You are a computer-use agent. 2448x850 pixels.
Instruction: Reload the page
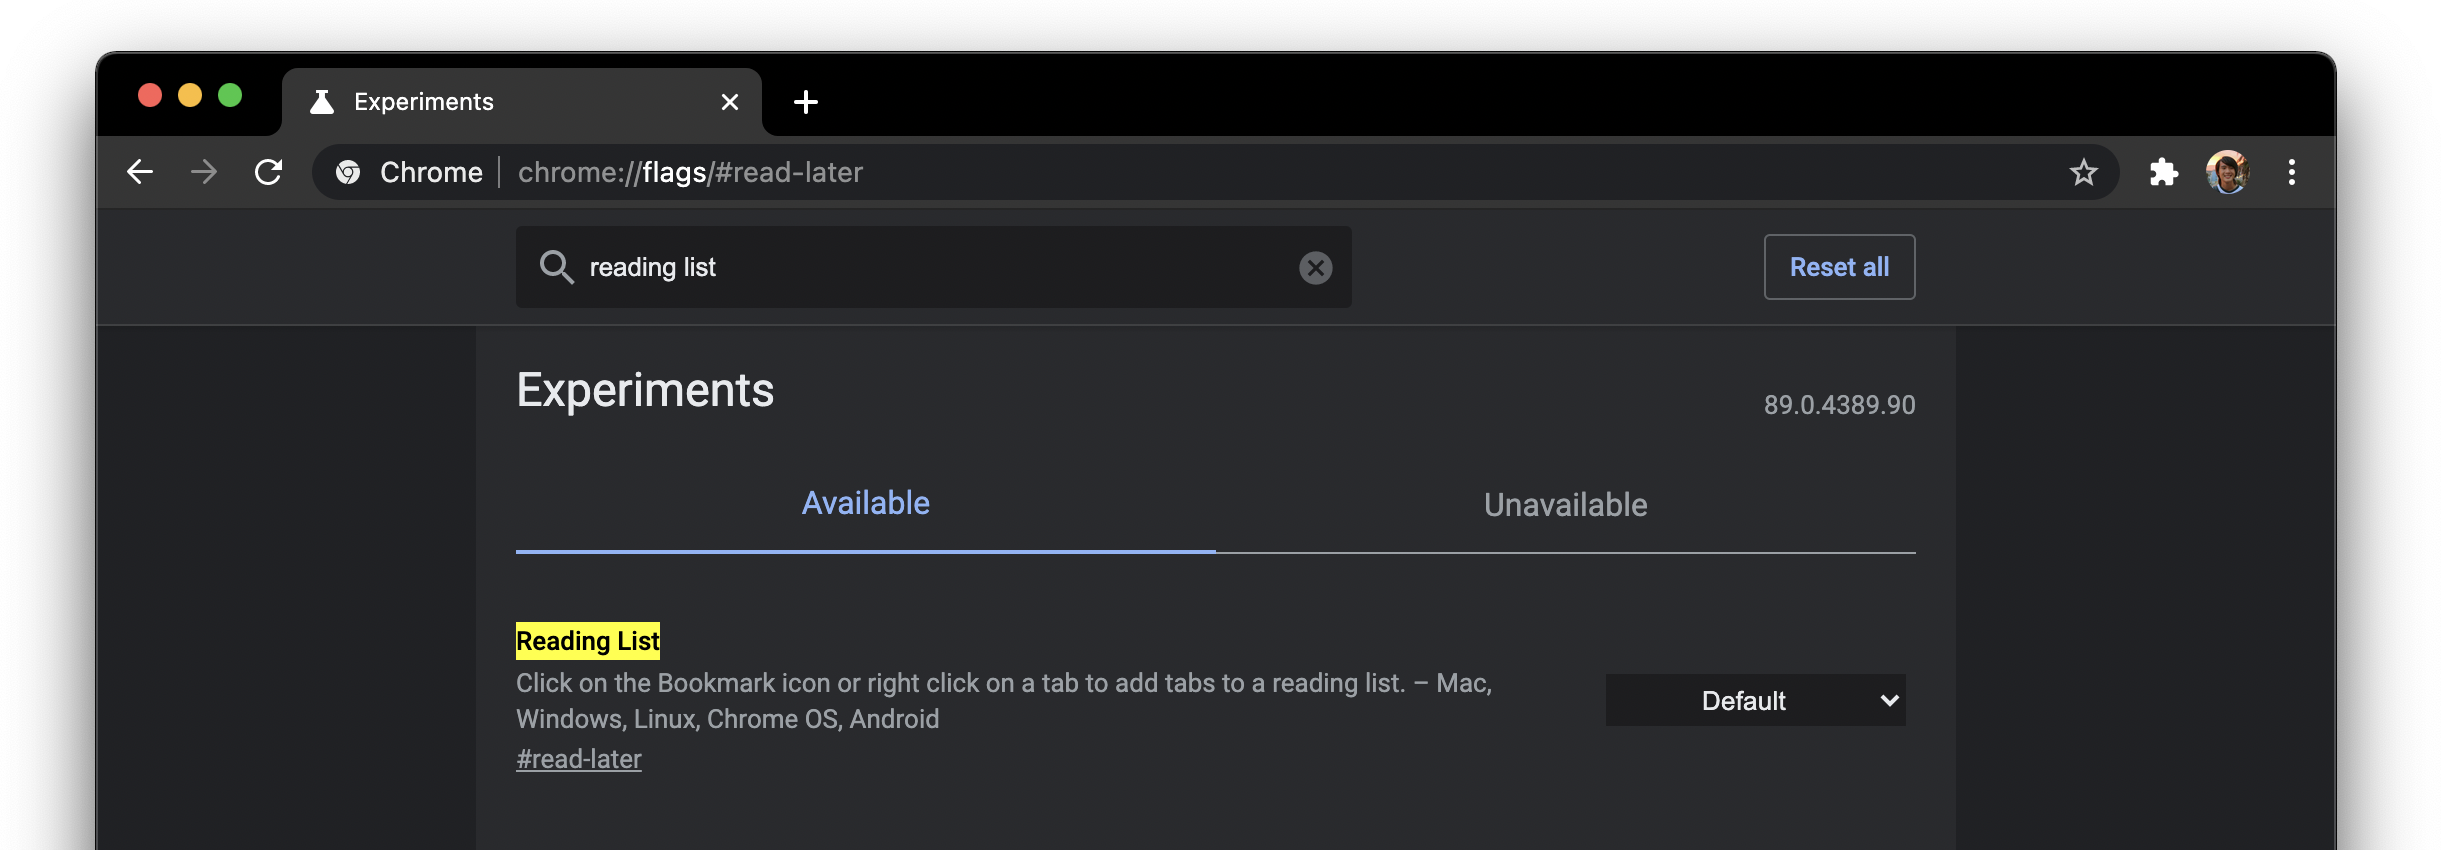pyautogui.click(x=268, y=172)
